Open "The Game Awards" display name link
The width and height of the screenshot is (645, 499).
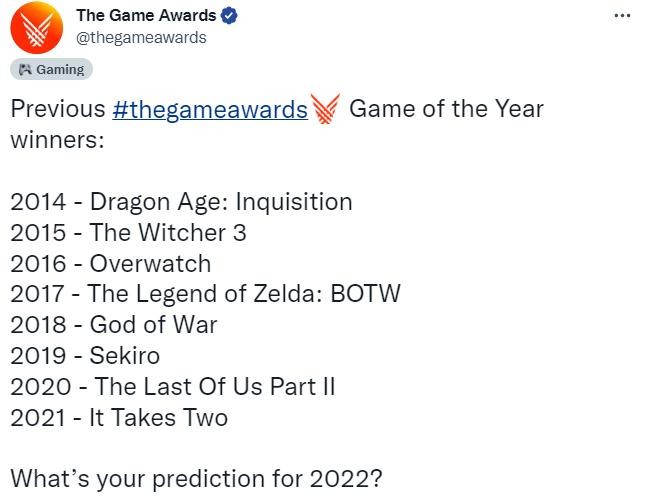coord(146,16)
